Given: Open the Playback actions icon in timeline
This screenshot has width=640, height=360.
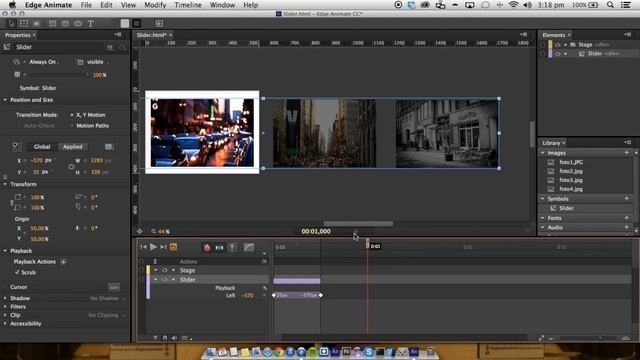Looking at the screenshot, I should 265,288.
